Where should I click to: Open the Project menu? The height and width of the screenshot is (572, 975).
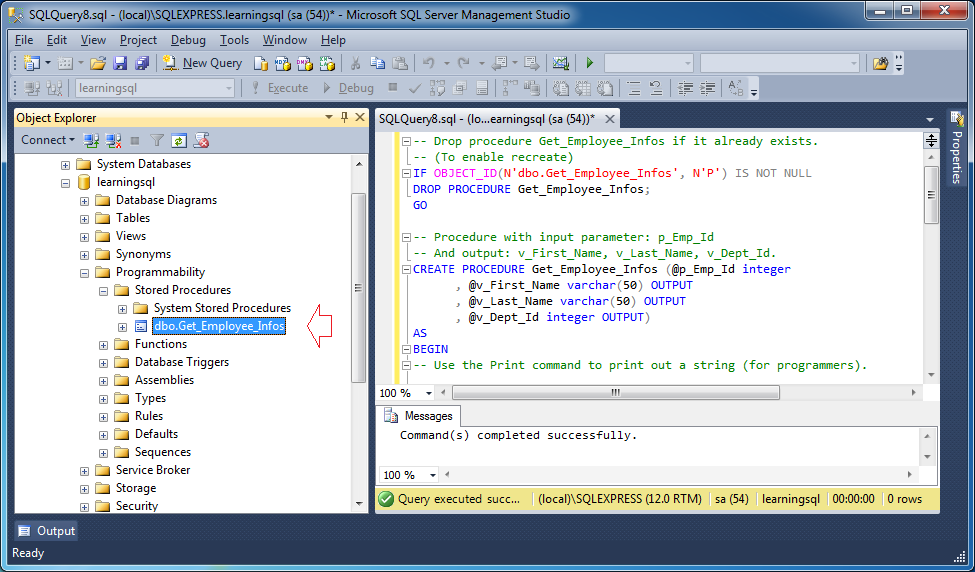[138, 40]
